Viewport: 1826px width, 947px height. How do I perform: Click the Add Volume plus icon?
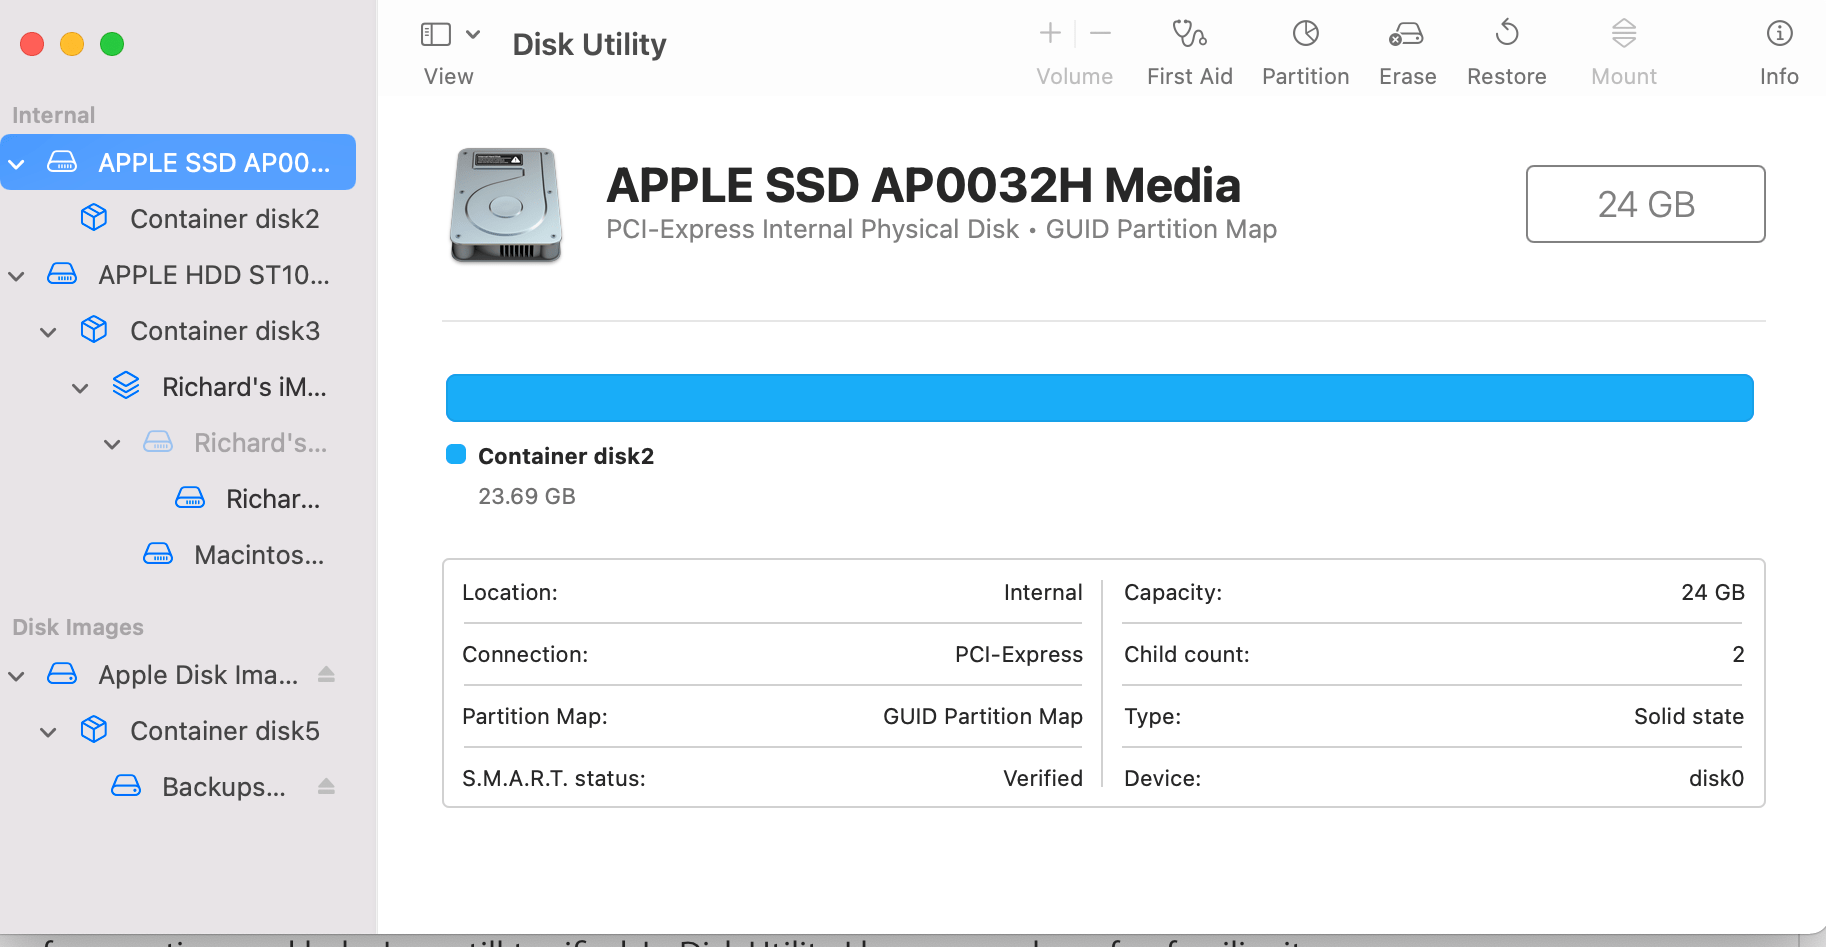[x=1049, y=33]
